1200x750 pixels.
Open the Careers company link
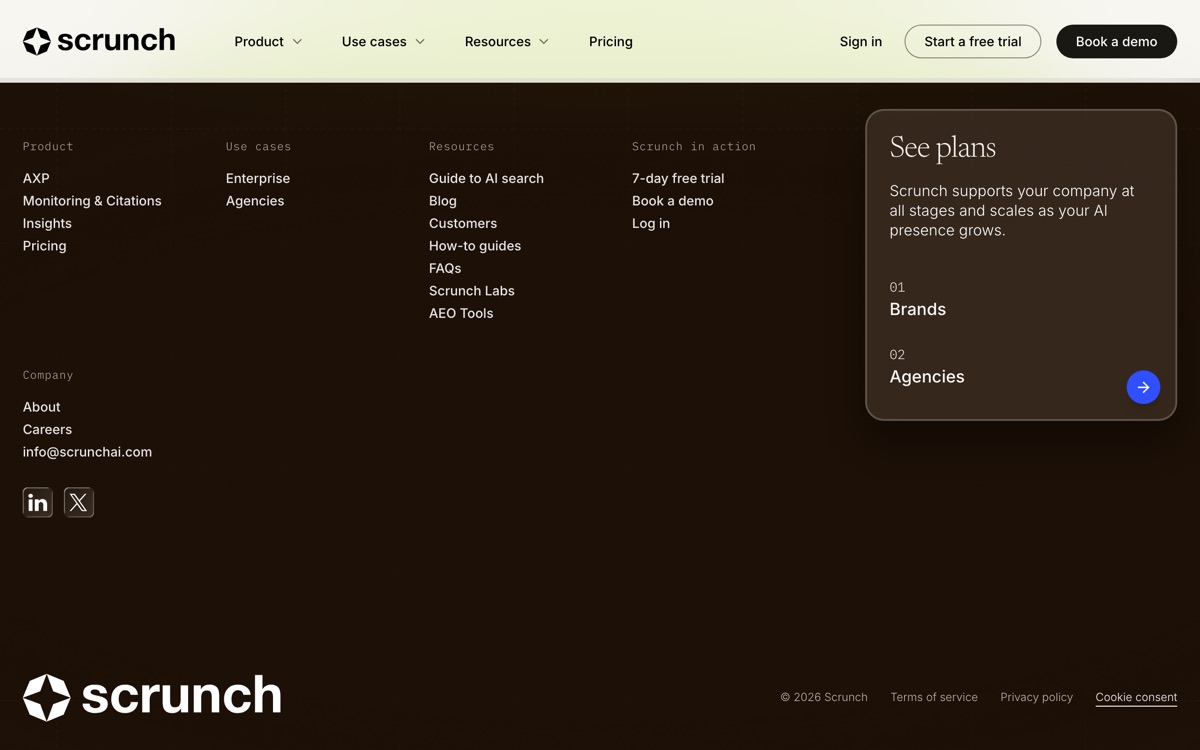click(x=47, y=429)
